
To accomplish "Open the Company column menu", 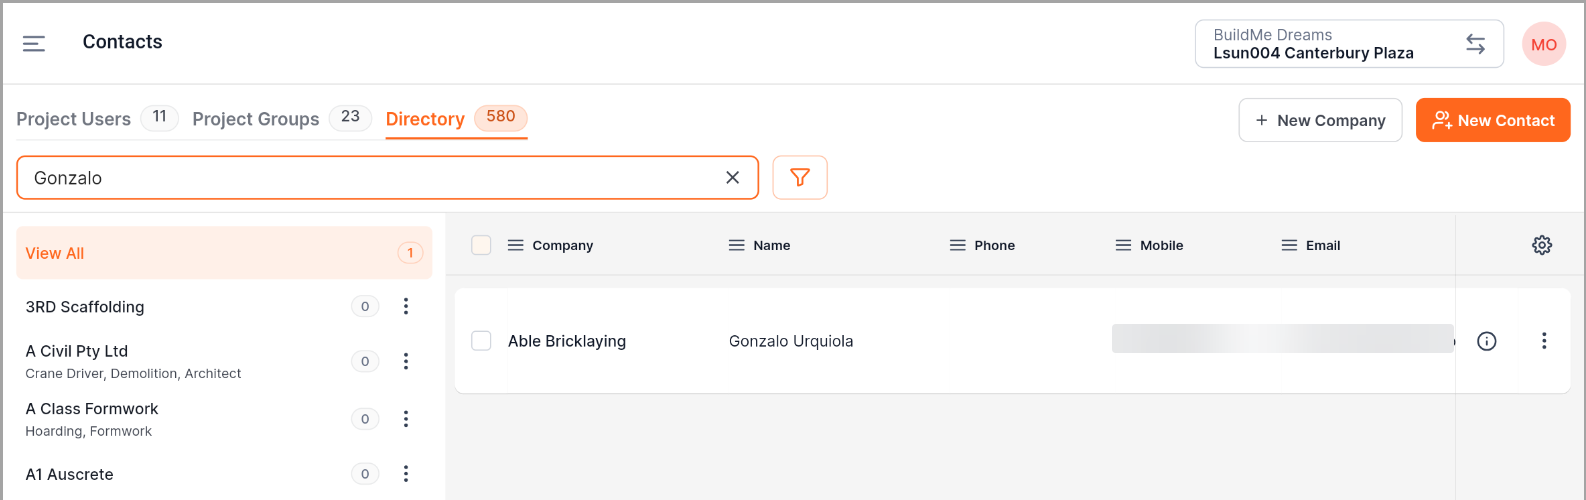I will pos(516,245).
